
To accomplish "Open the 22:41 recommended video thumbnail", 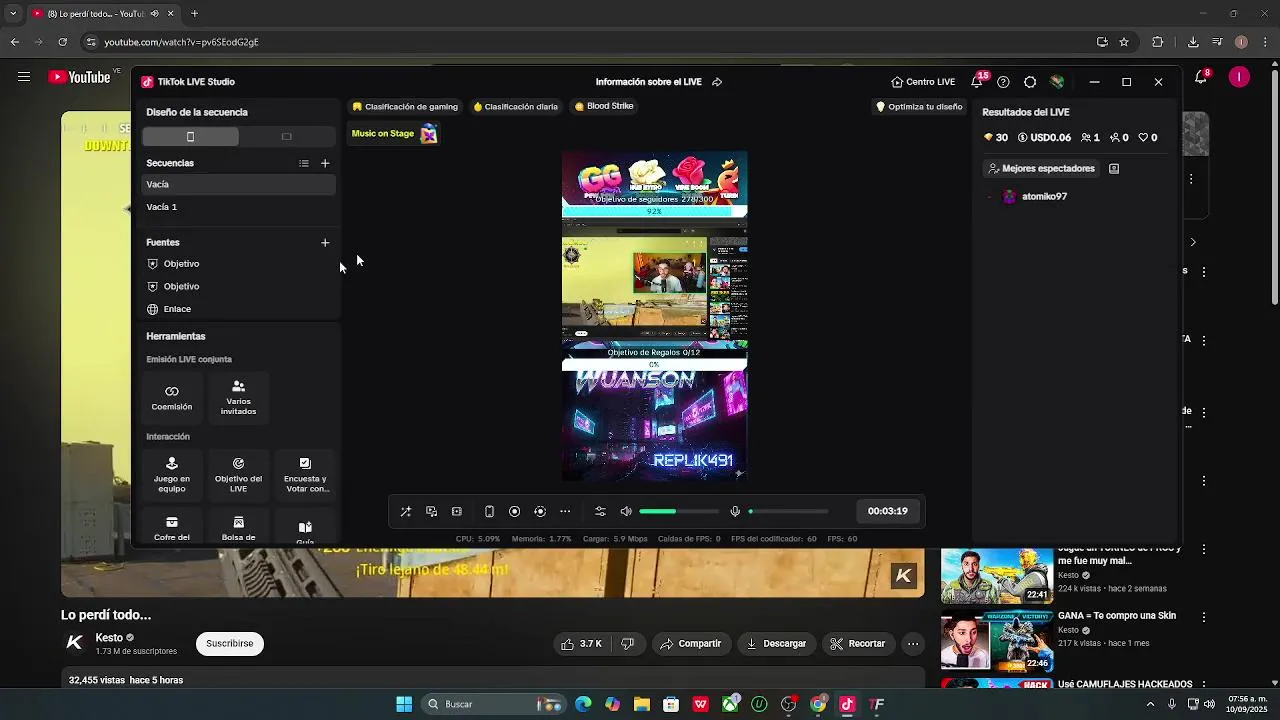I will pos(997,576).
